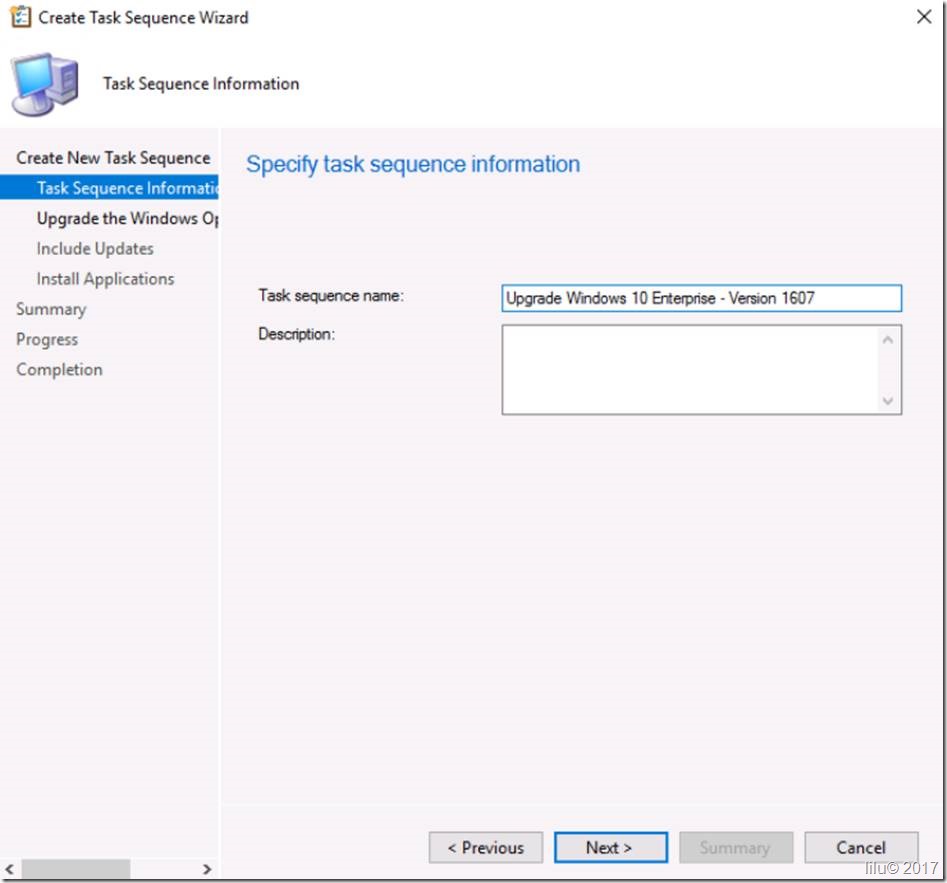Open Upgrade the Windows Operating System step
This screenshot has width=947, height=883.
point(127,218)
